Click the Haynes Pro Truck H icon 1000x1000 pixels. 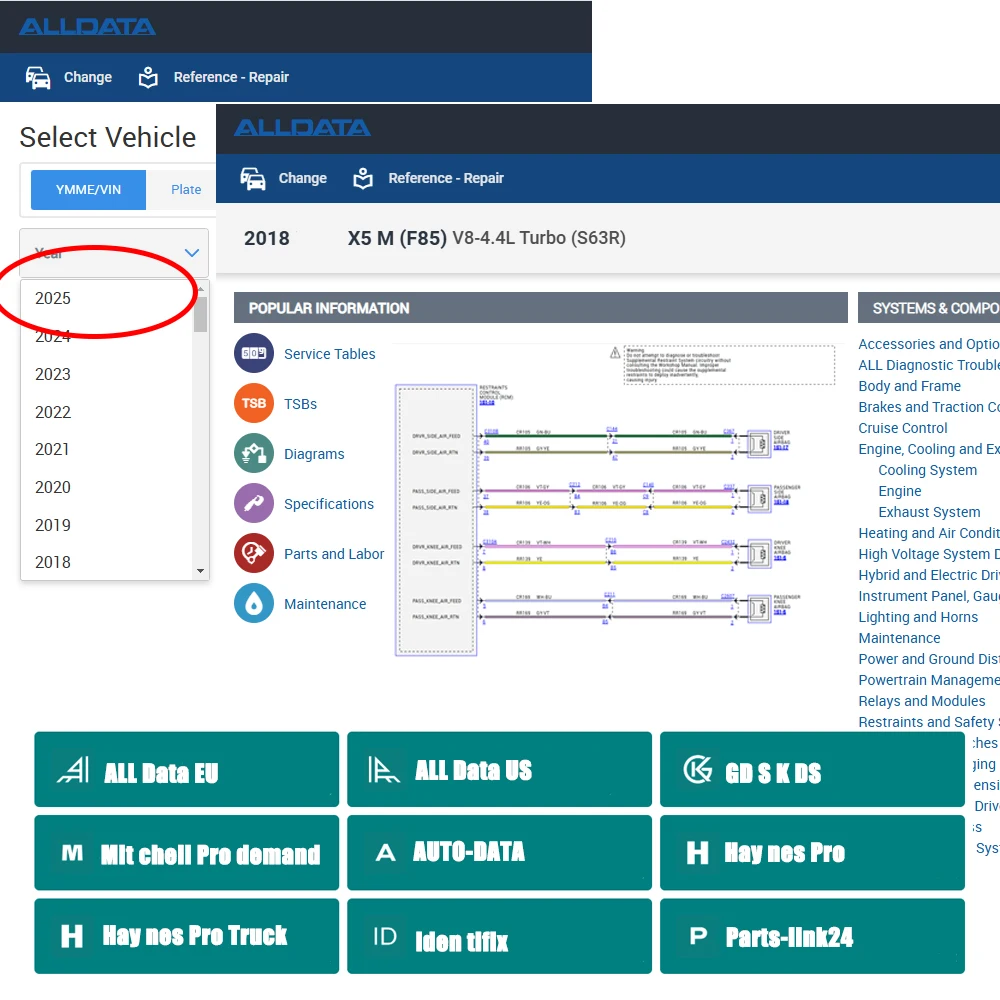tap(71, 936)
